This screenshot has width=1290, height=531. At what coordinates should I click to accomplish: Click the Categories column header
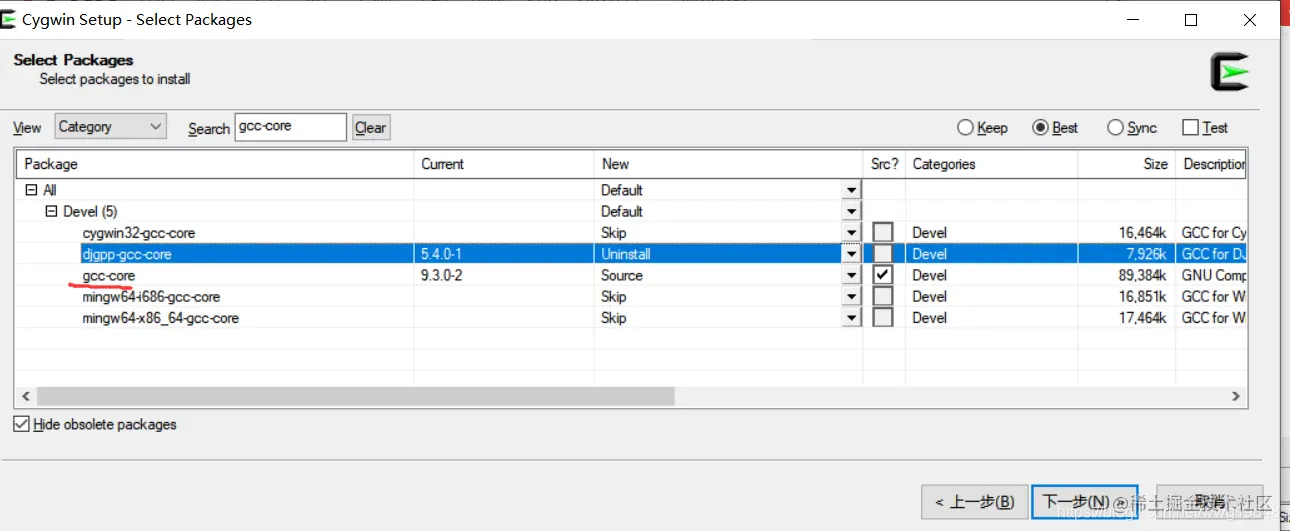(992, 164)
